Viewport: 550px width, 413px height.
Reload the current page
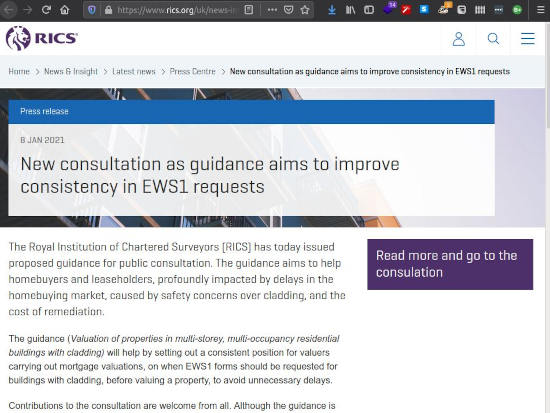pos(46,10)
